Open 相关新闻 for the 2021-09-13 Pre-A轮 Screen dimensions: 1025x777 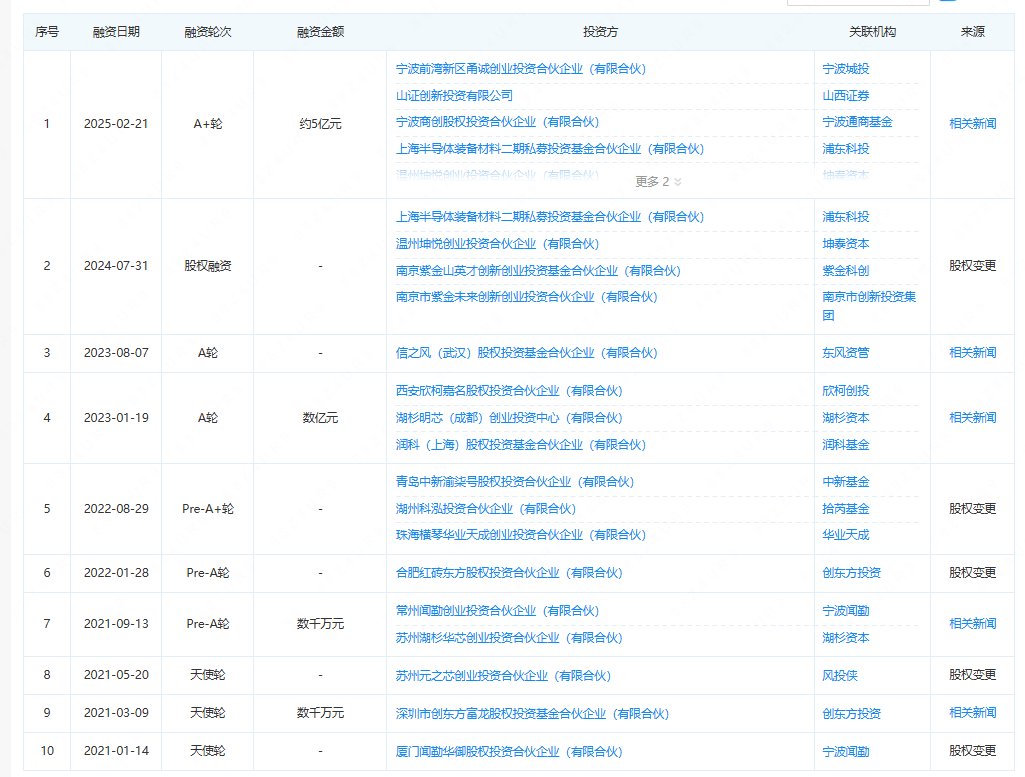click(x=971, y=624)
